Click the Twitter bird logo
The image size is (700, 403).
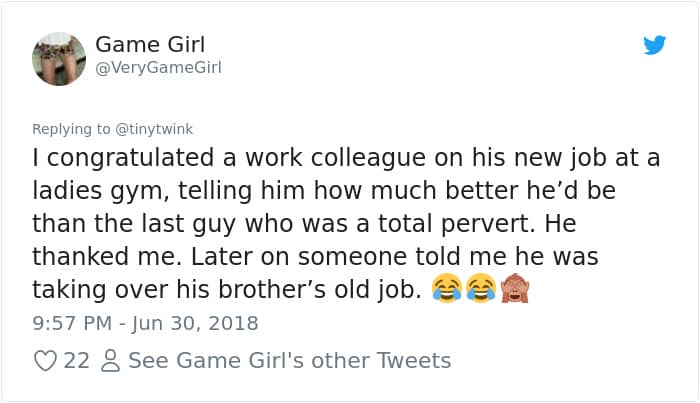tap(654, 45)
